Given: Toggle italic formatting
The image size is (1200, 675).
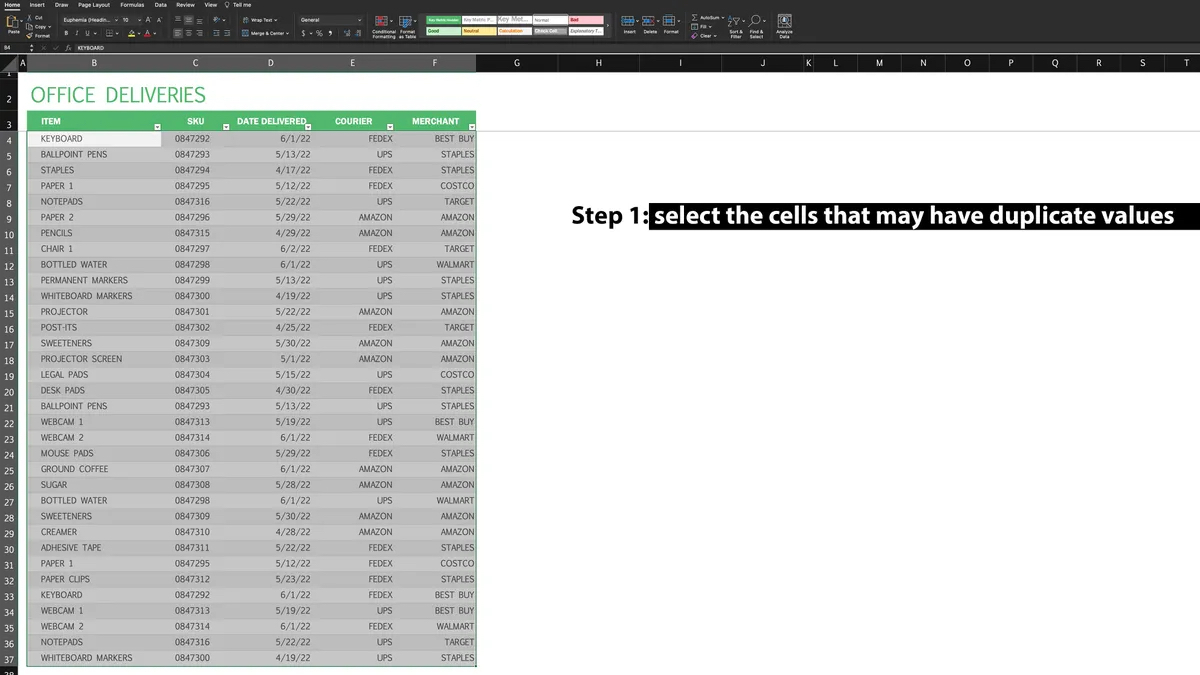Looking at the screenshot, I should coord(77,33).
